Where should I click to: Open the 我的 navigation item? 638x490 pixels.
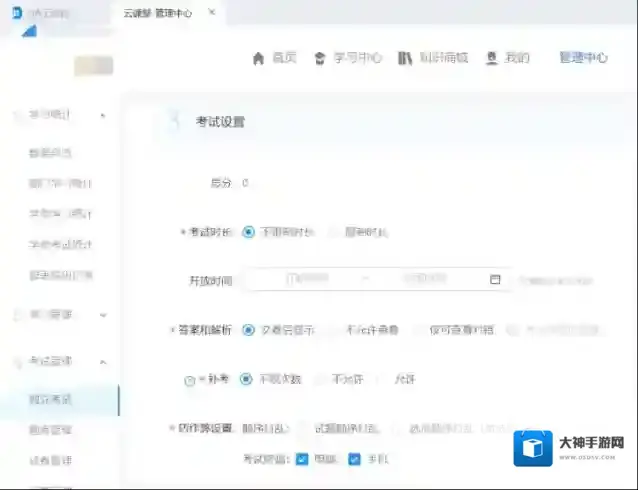tap(517, 58)
